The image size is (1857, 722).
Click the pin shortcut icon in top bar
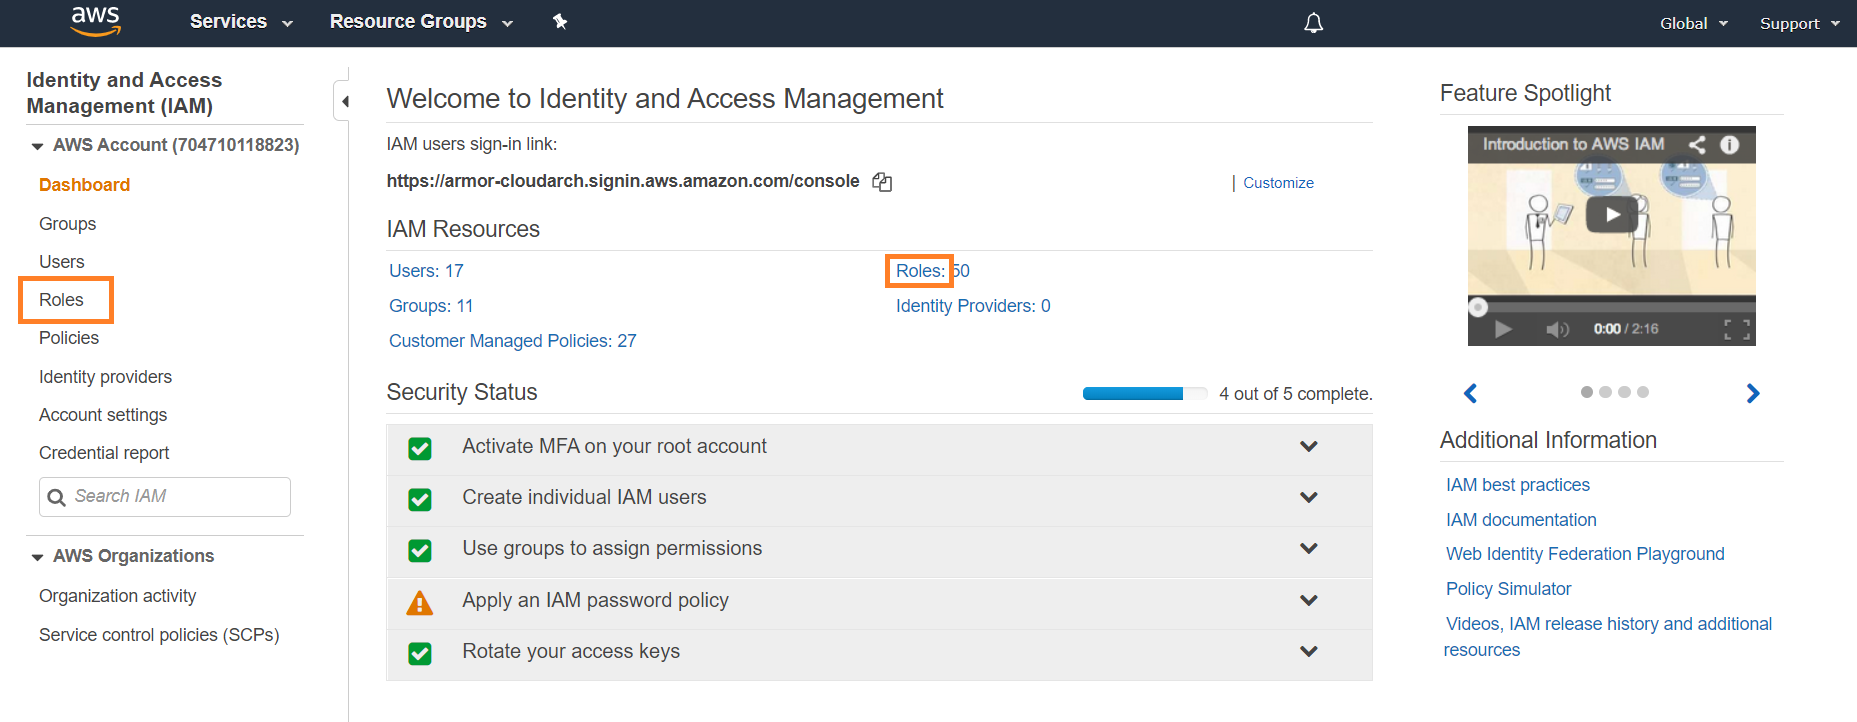click(x=560, y=21)
